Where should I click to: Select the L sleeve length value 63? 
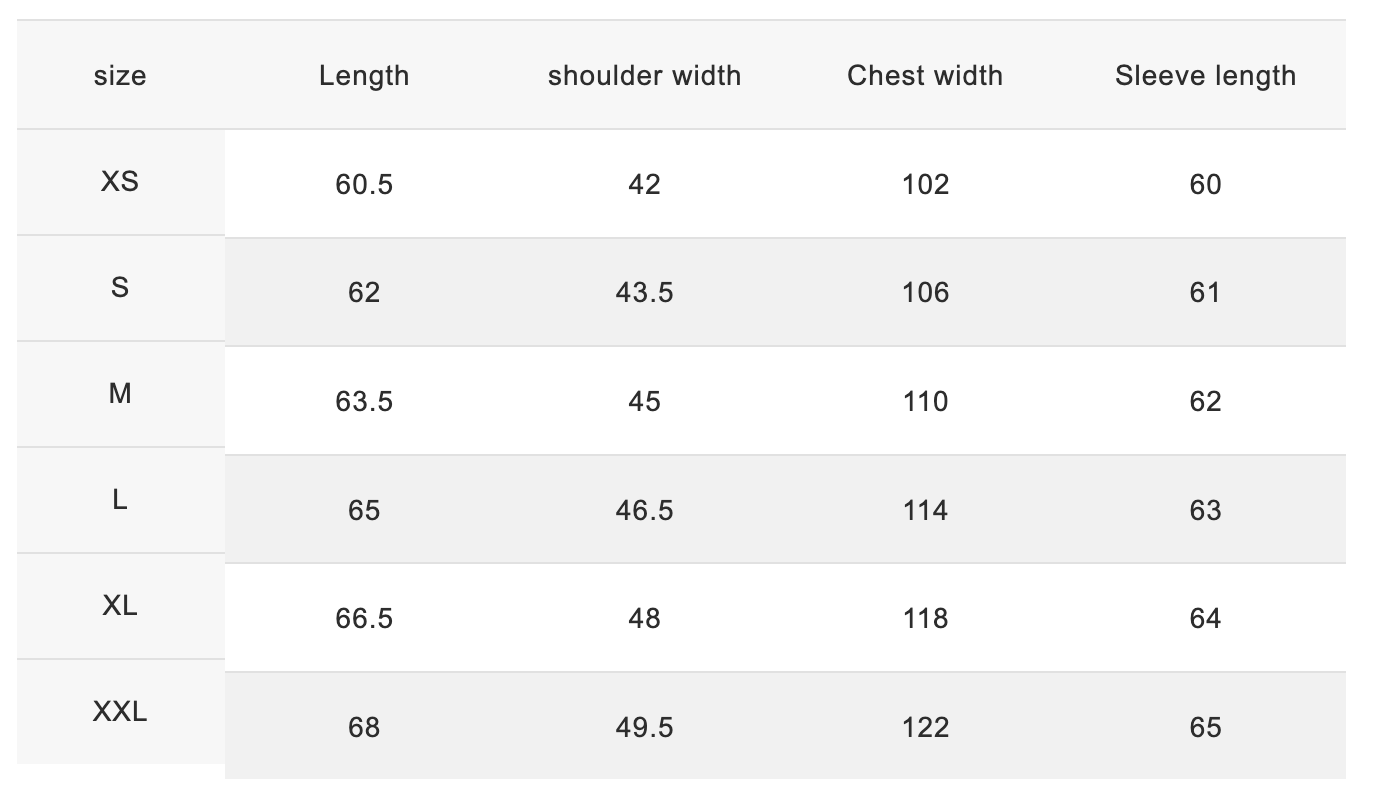click(x=1205, y=511)
